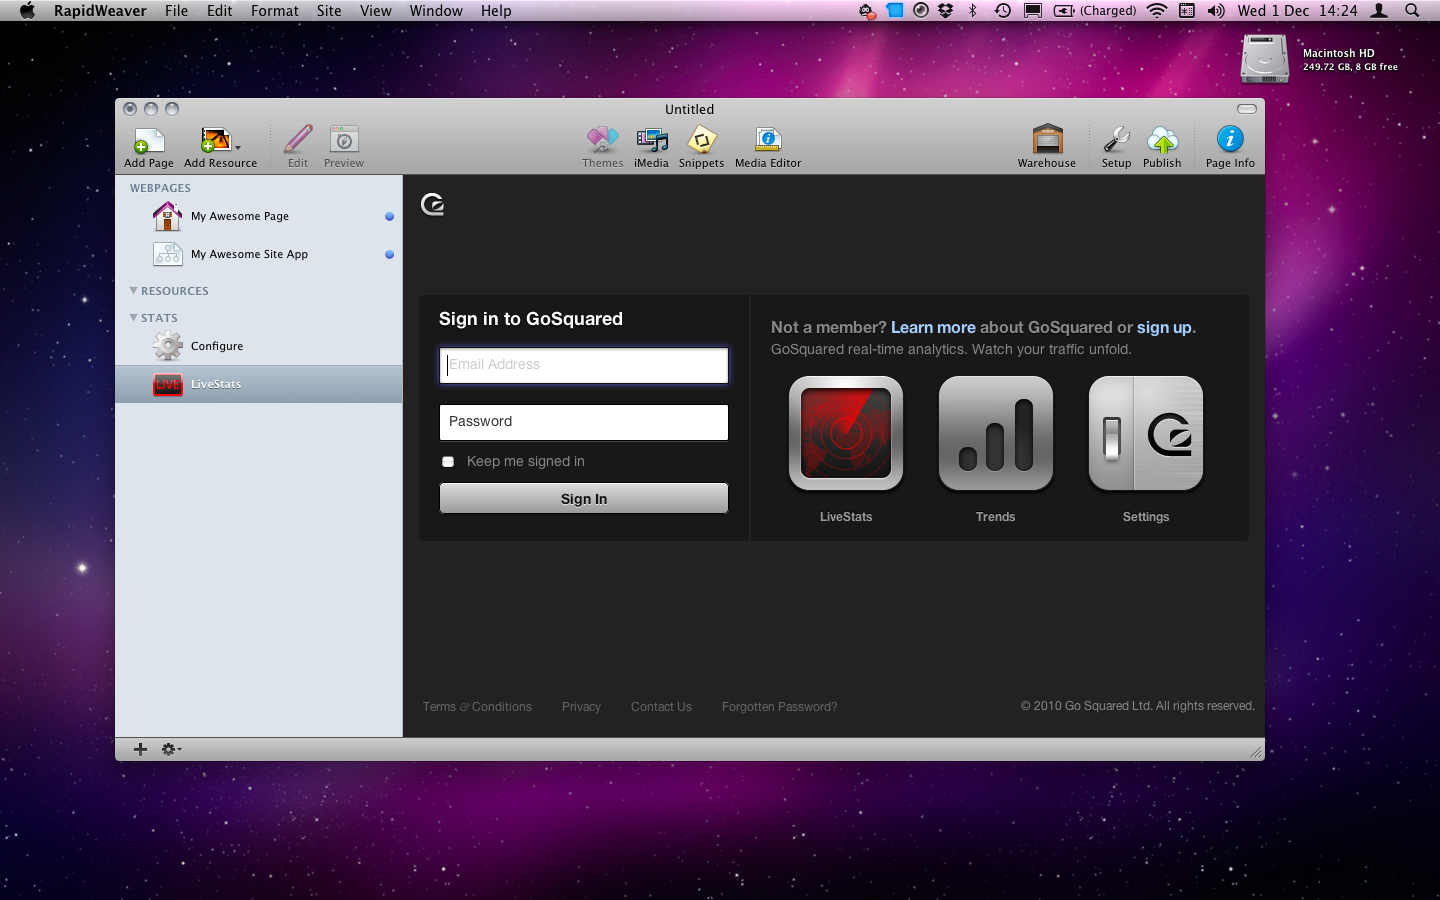The image size is (1440, 900).
Task: Open the Snippets panel icon
Action: [702, 140]
